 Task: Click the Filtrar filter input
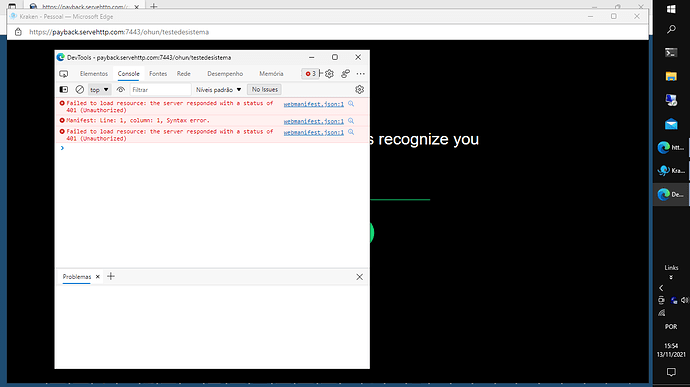pyautogui.click(x=160, y=90)
